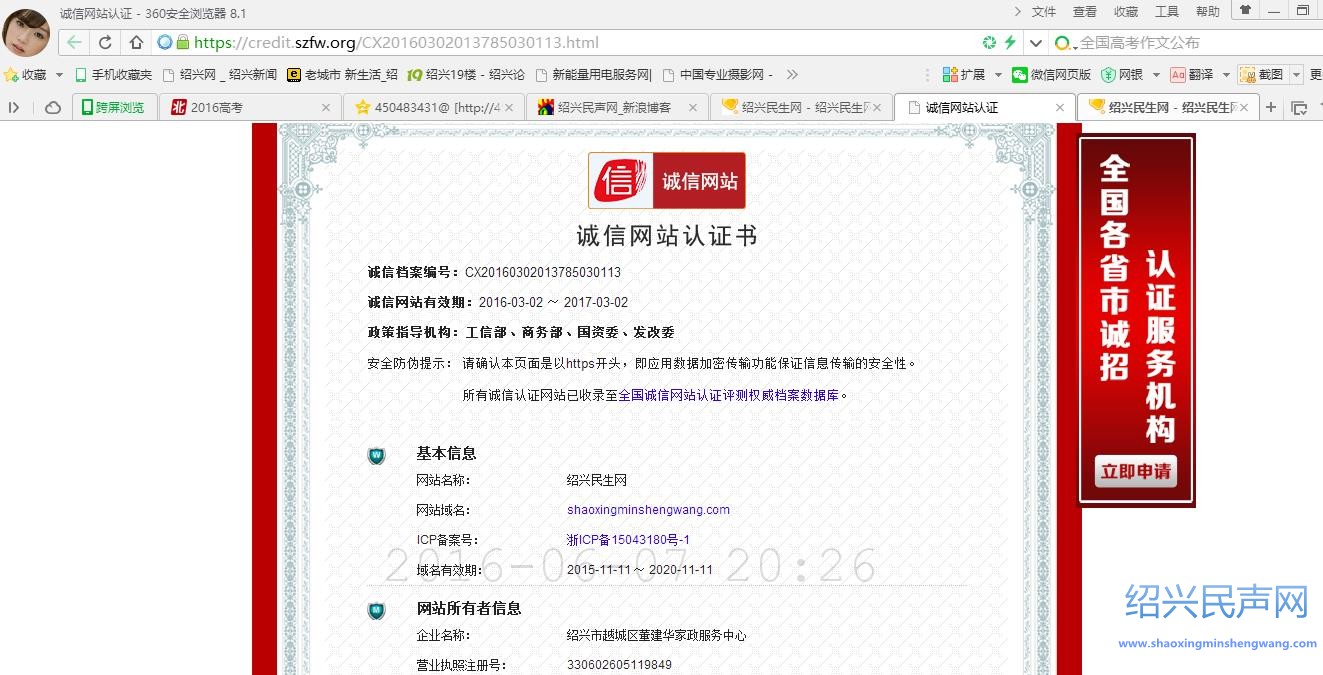Open the 收藏 menu in title bar

point(1126,12)
